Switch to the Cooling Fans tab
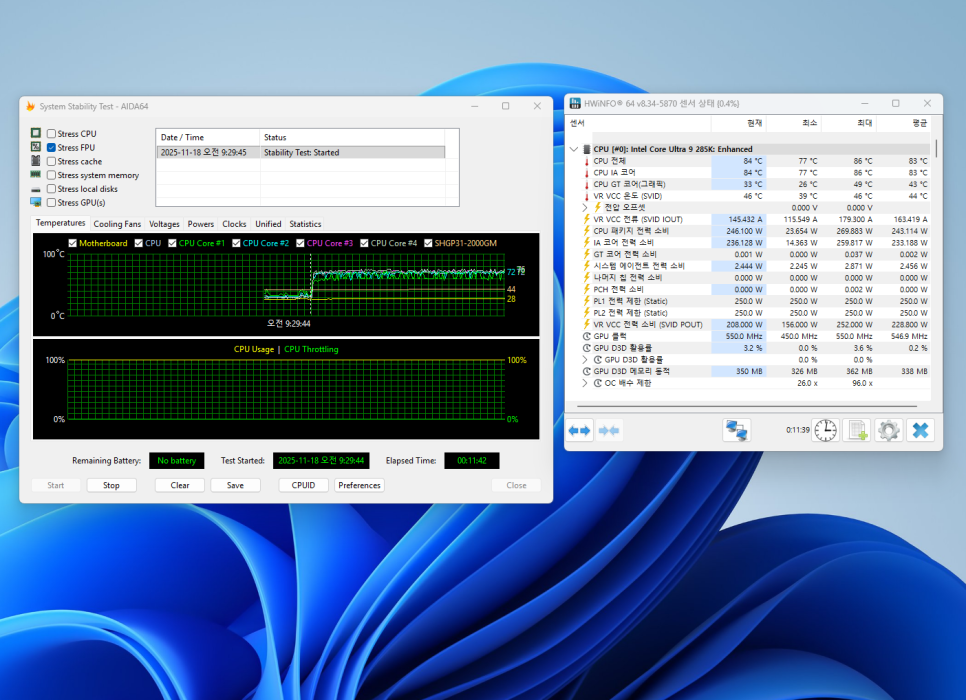The width and height of the screenshot is (966, 700). pos(117,224)
